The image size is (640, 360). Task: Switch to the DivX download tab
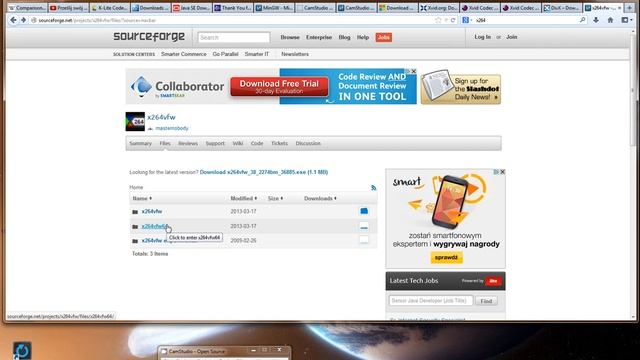pos(563,8)
